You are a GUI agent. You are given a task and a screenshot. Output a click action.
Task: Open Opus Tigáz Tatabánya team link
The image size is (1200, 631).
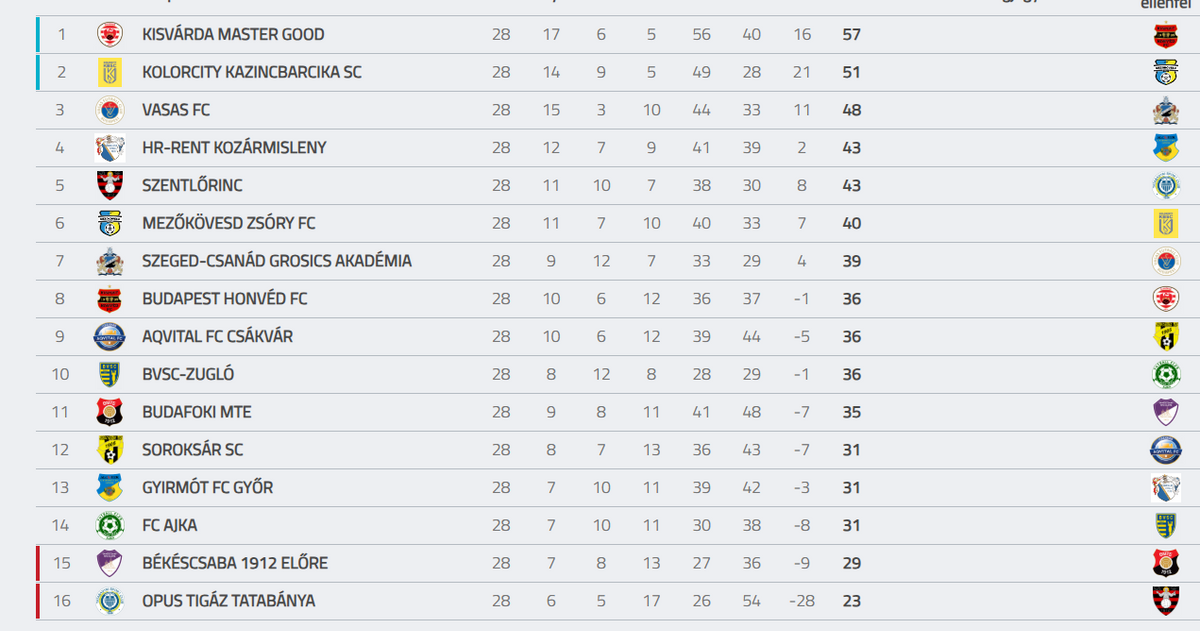tap(228, 601)
